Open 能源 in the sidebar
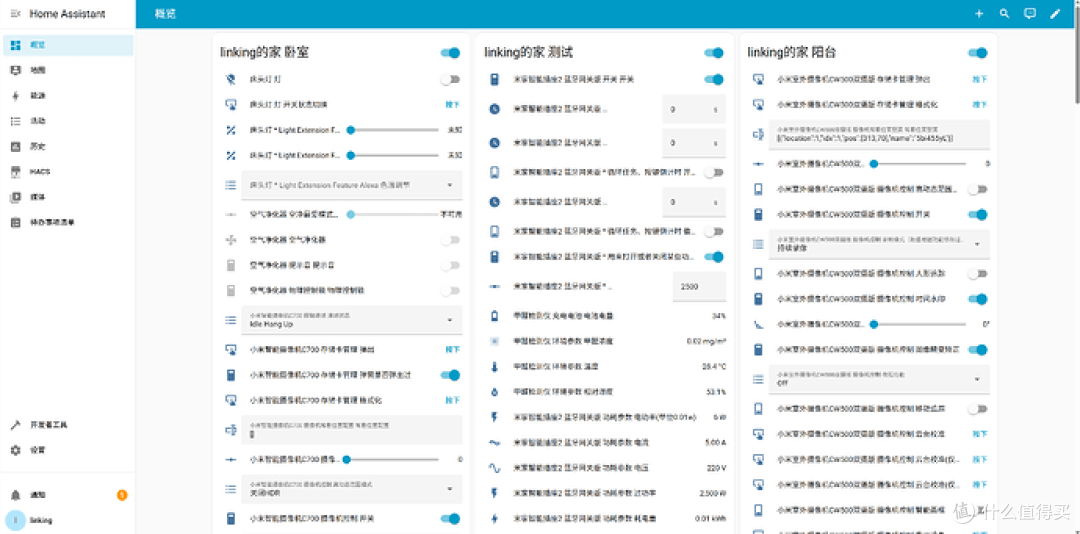Image resolution: width=1080 pixels, height=534 pixels. pos(68,96)
